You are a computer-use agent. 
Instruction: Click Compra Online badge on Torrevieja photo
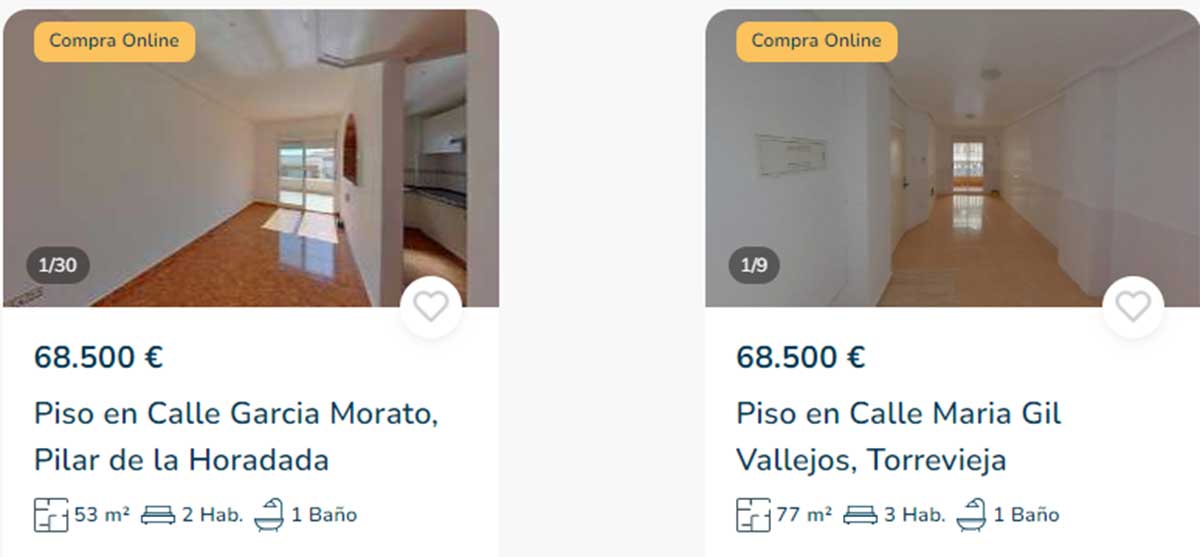[x=816, y=41]
